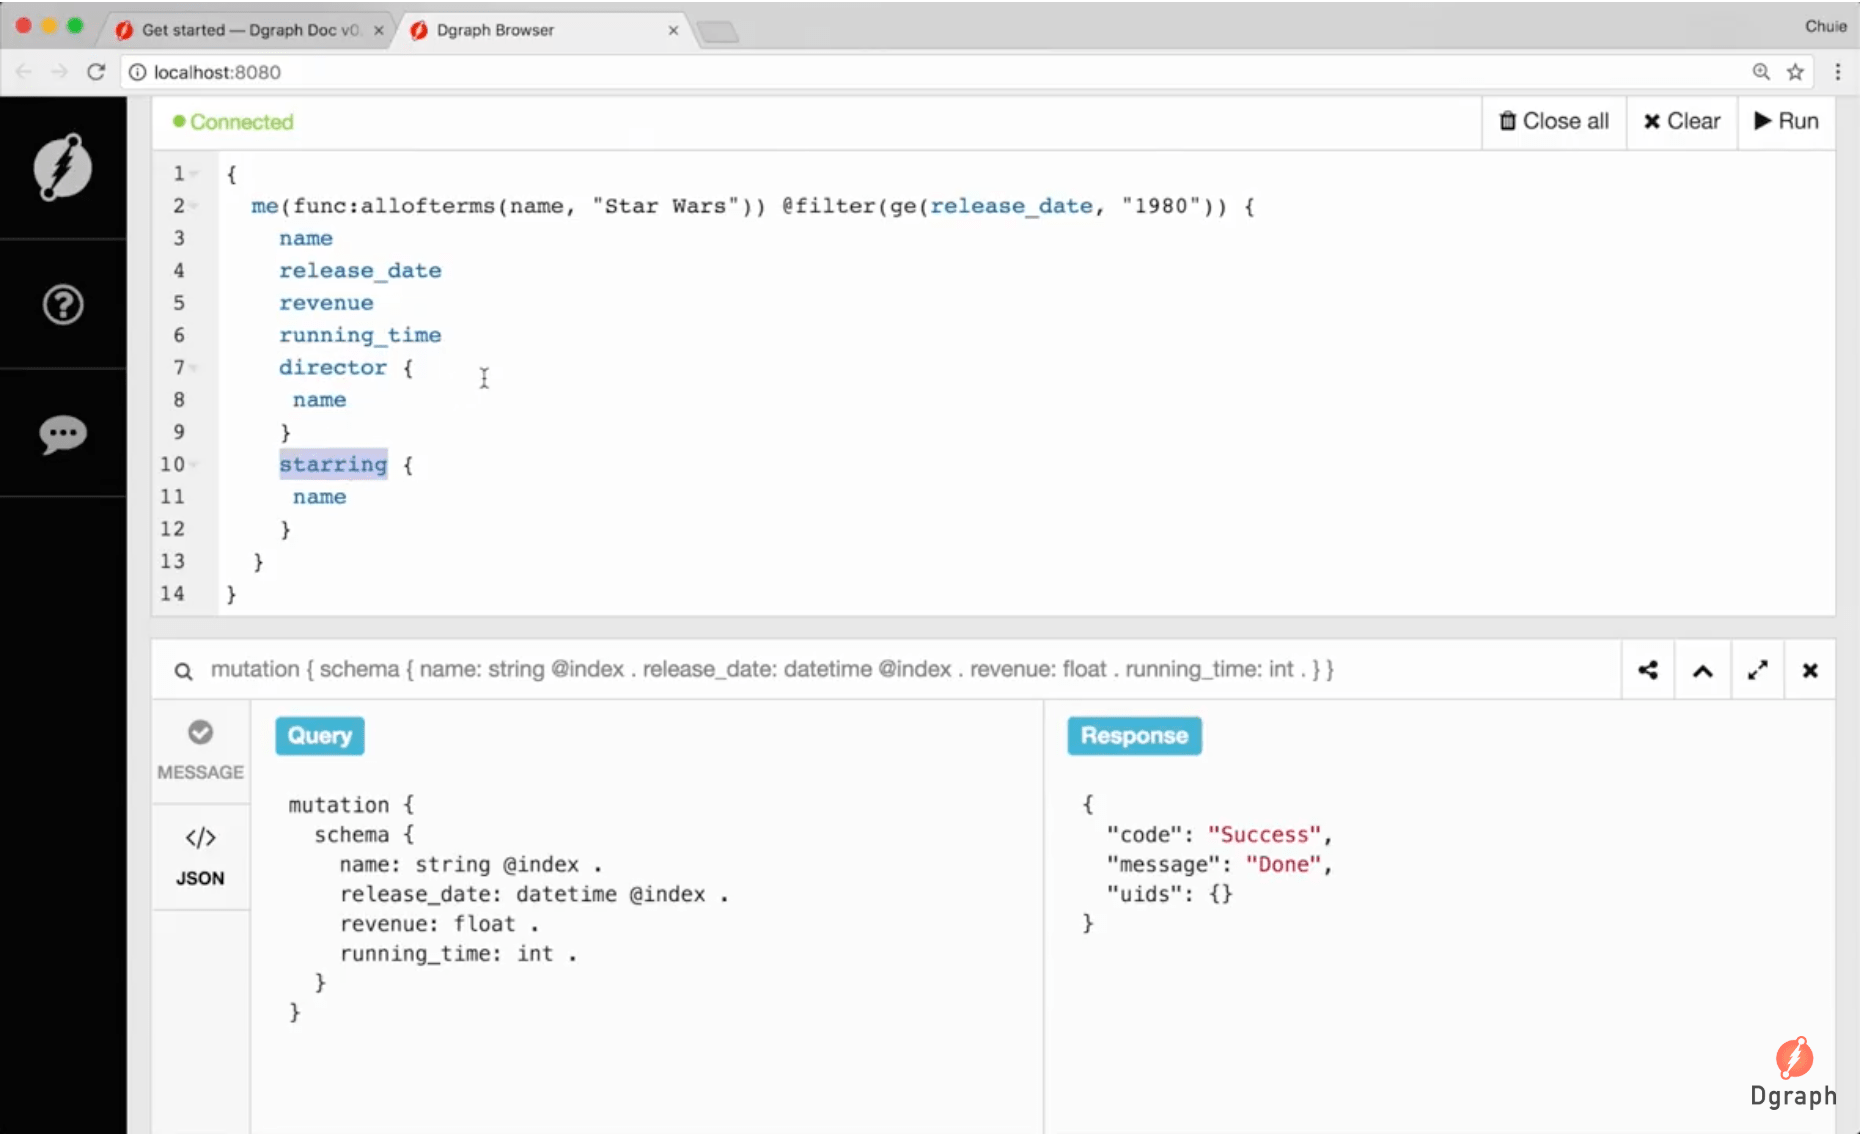Screen dimensions: 1860x1136
Task: Open the help question mark icon
Action: [x=63, y=305]
